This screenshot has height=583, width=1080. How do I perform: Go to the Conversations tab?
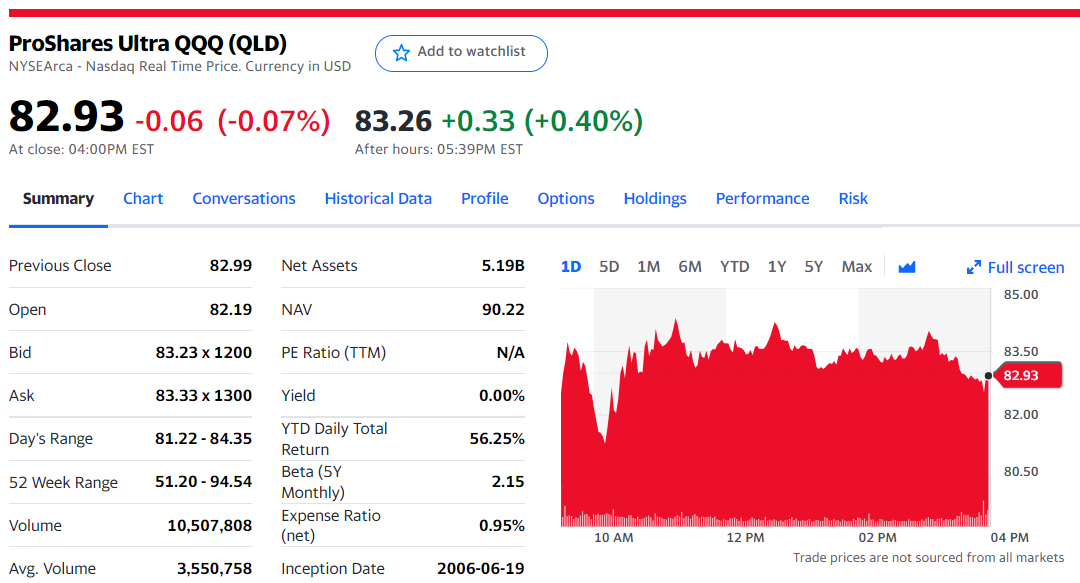(244, 198)
